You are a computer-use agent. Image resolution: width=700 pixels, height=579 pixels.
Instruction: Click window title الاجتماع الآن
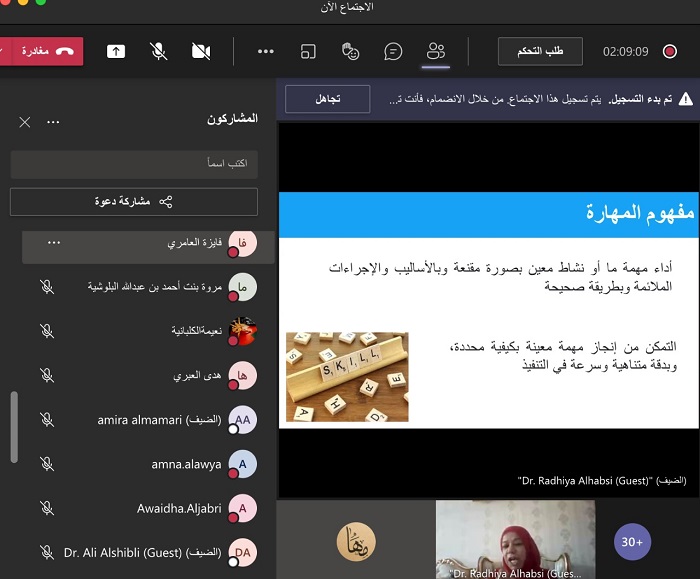(x=347, y=7)
